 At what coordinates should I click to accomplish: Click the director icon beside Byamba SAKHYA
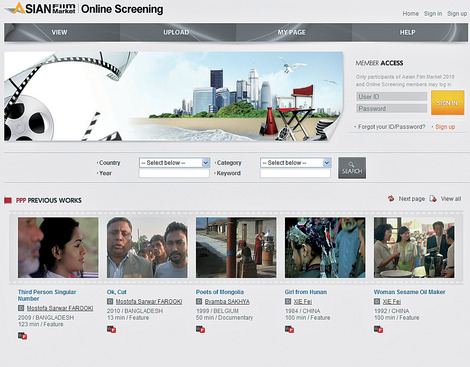click(199, 301)
